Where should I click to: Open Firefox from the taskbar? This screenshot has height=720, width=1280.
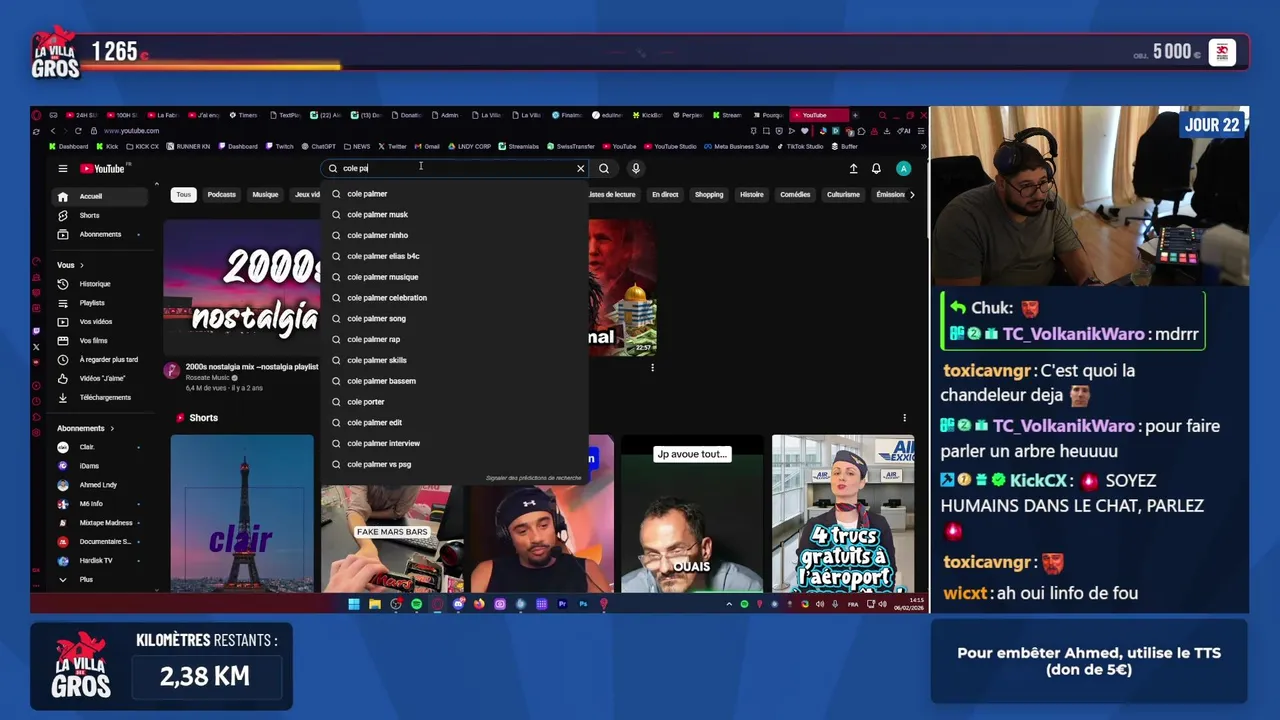coord(479,604)
